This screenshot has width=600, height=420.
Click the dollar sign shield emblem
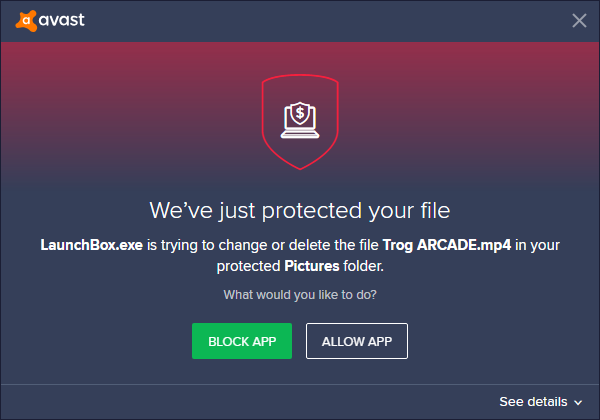[300, 113]
